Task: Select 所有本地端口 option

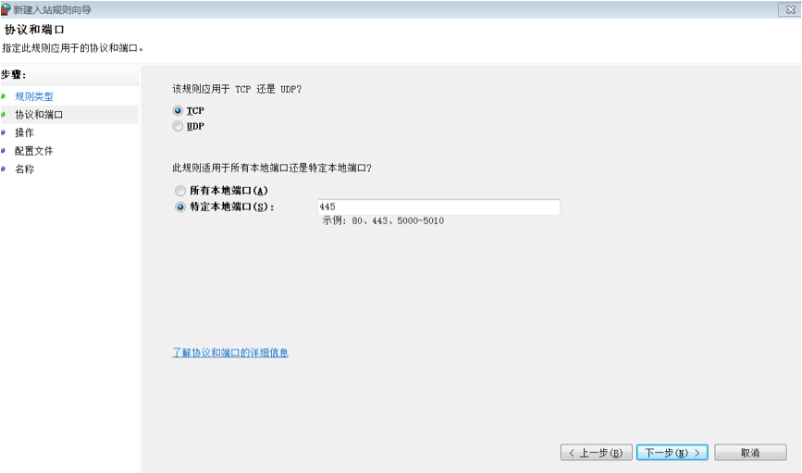Action: [x=180, y=190]
